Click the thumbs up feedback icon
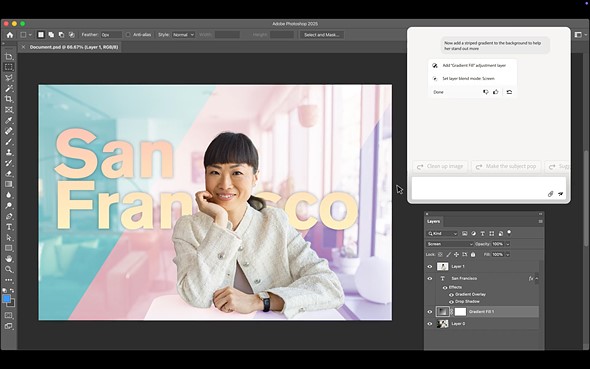The image size is (590, 369). [496, 92]
